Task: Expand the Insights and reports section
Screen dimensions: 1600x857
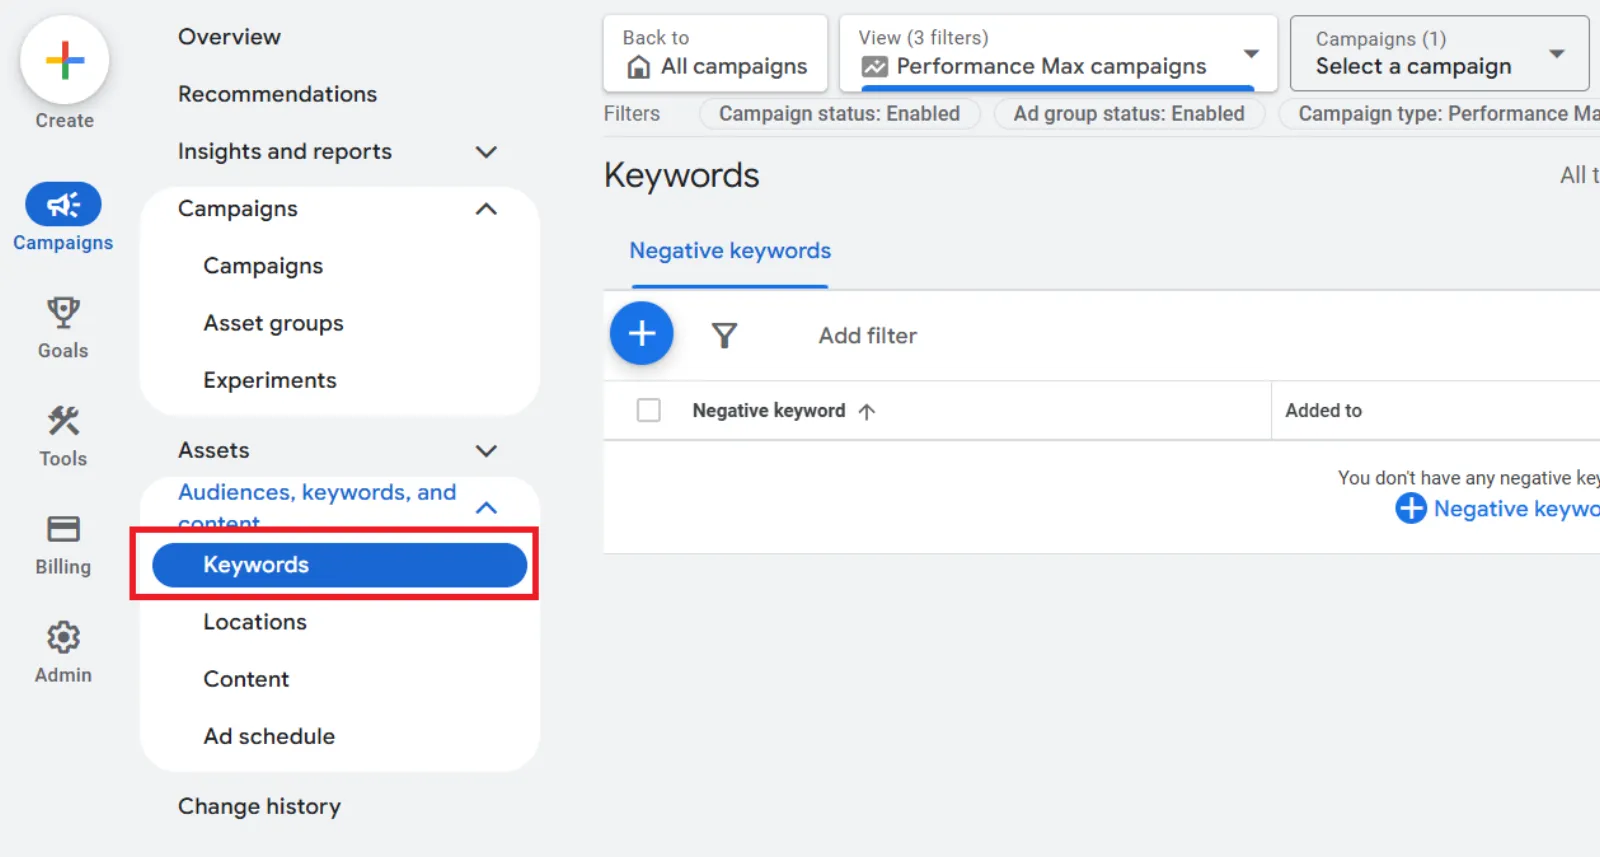Action: pos(486,152)
